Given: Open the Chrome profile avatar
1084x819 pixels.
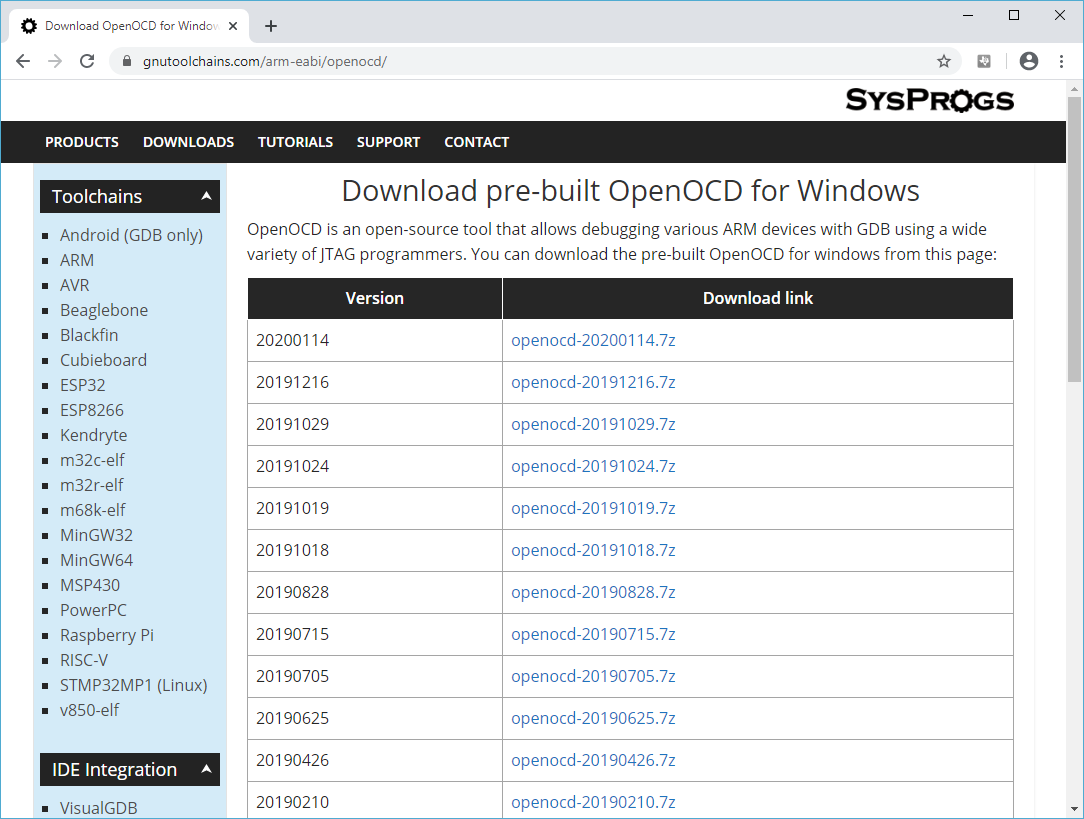Looking at the screenshot, I should [x=1028, y=61].
